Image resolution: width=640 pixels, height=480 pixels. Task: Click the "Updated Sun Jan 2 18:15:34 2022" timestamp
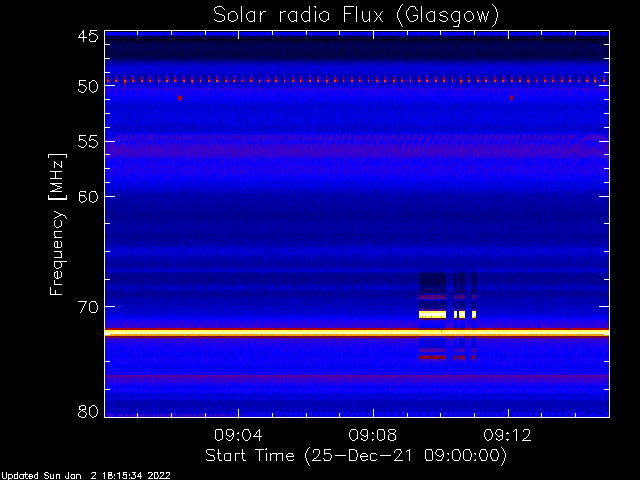click(x=85, y=476)
